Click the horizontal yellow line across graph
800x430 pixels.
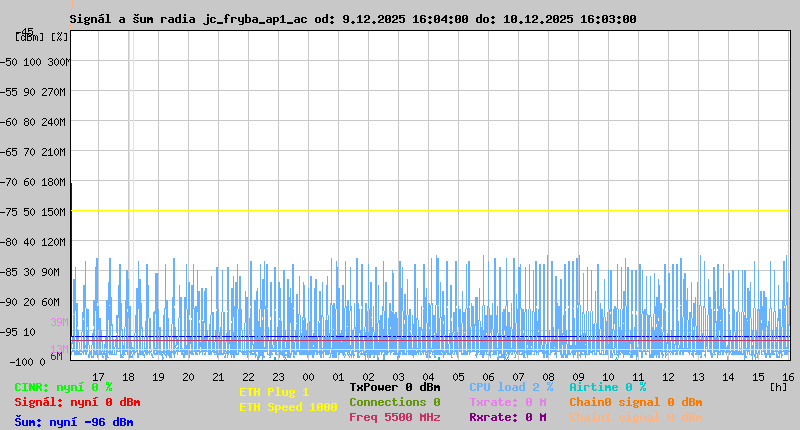(430, 211)
